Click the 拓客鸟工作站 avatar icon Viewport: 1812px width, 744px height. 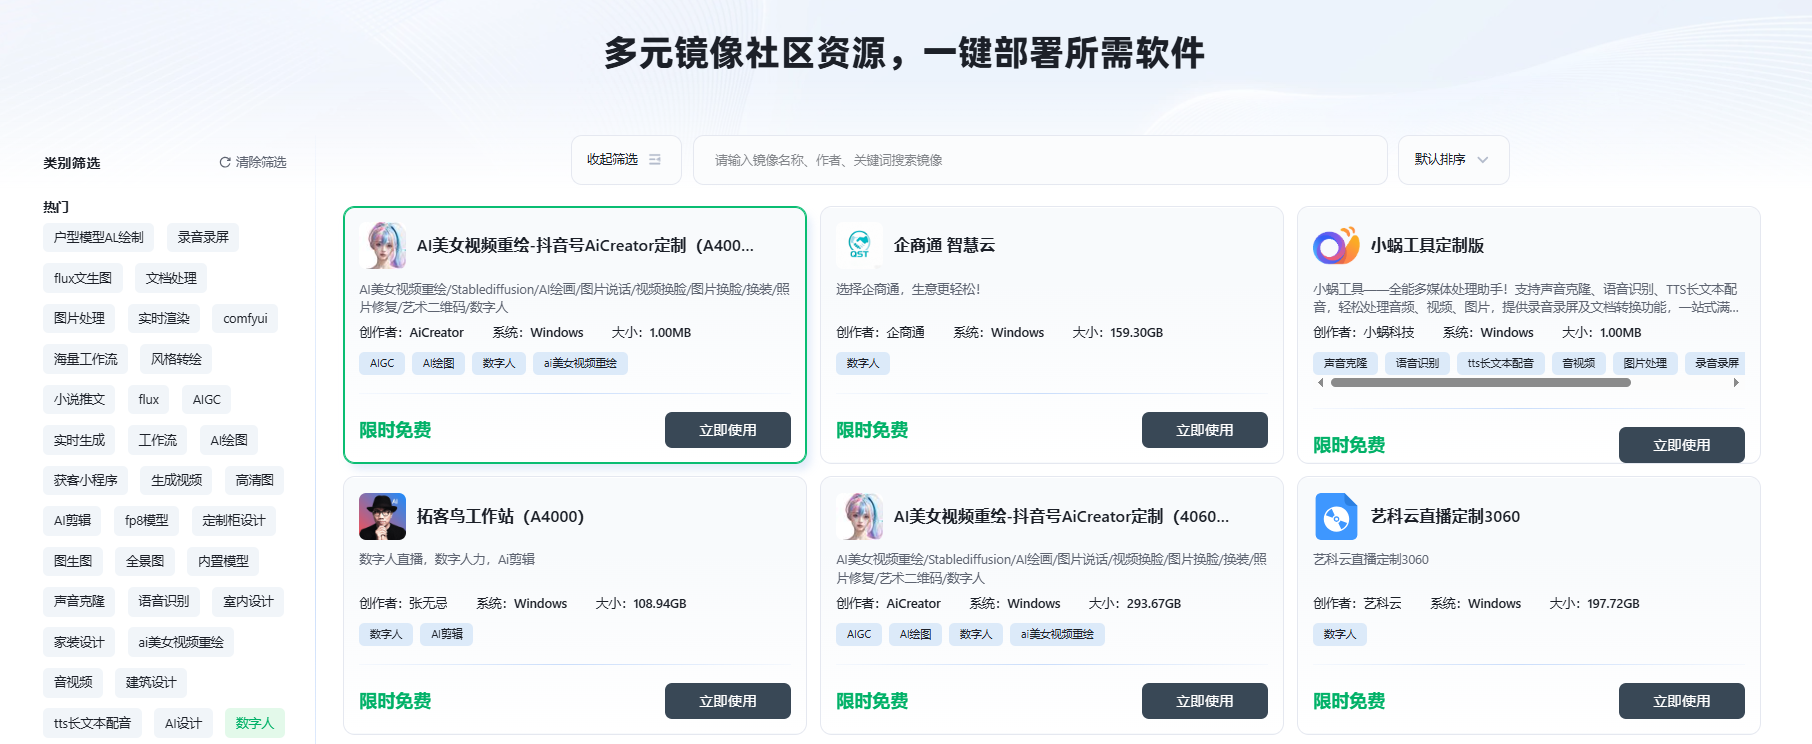(382, 516)
